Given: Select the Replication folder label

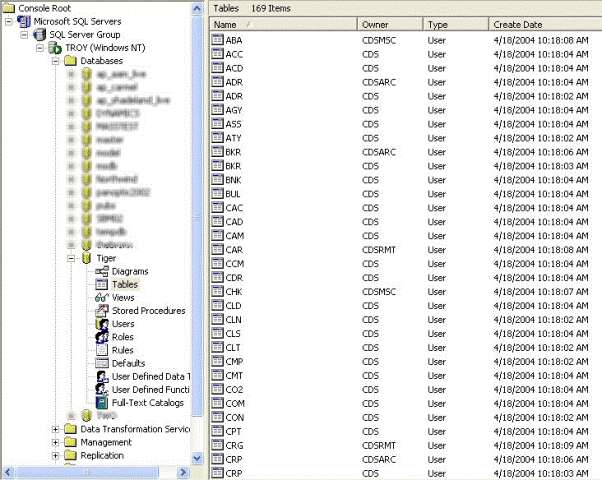Looking at the screenshot, I should click(x=102, y=455).
